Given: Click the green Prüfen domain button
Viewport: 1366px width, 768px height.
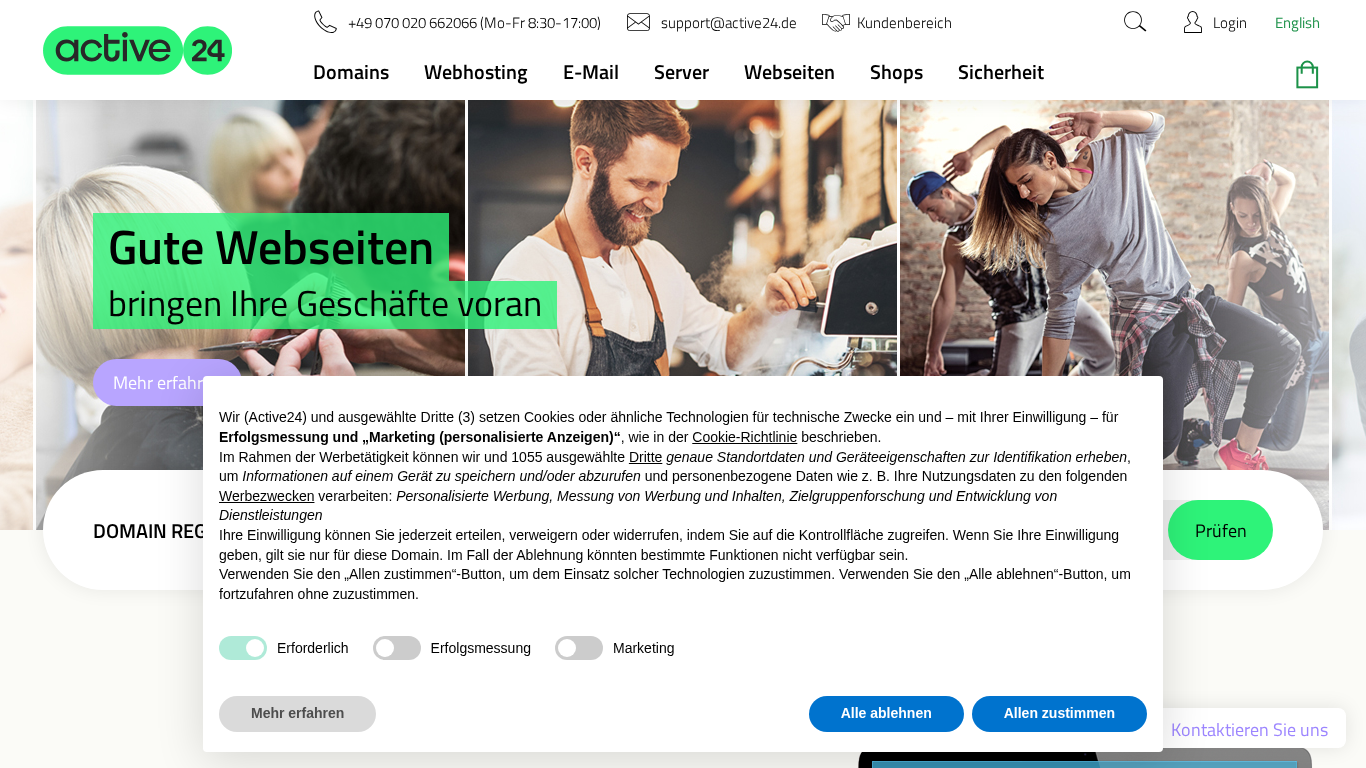Looking at the screenshot, I should [1220, 530].
